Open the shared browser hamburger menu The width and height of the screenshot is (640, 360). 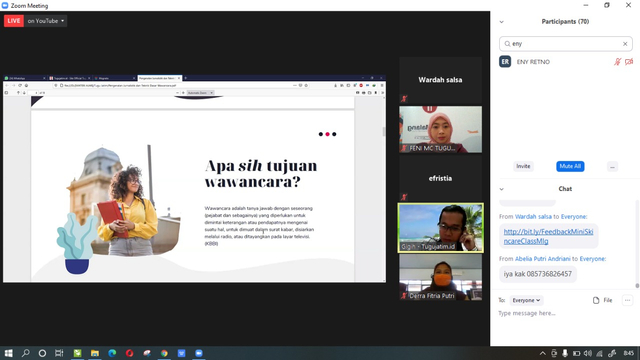pyautogui.click(x=382, y=85)
